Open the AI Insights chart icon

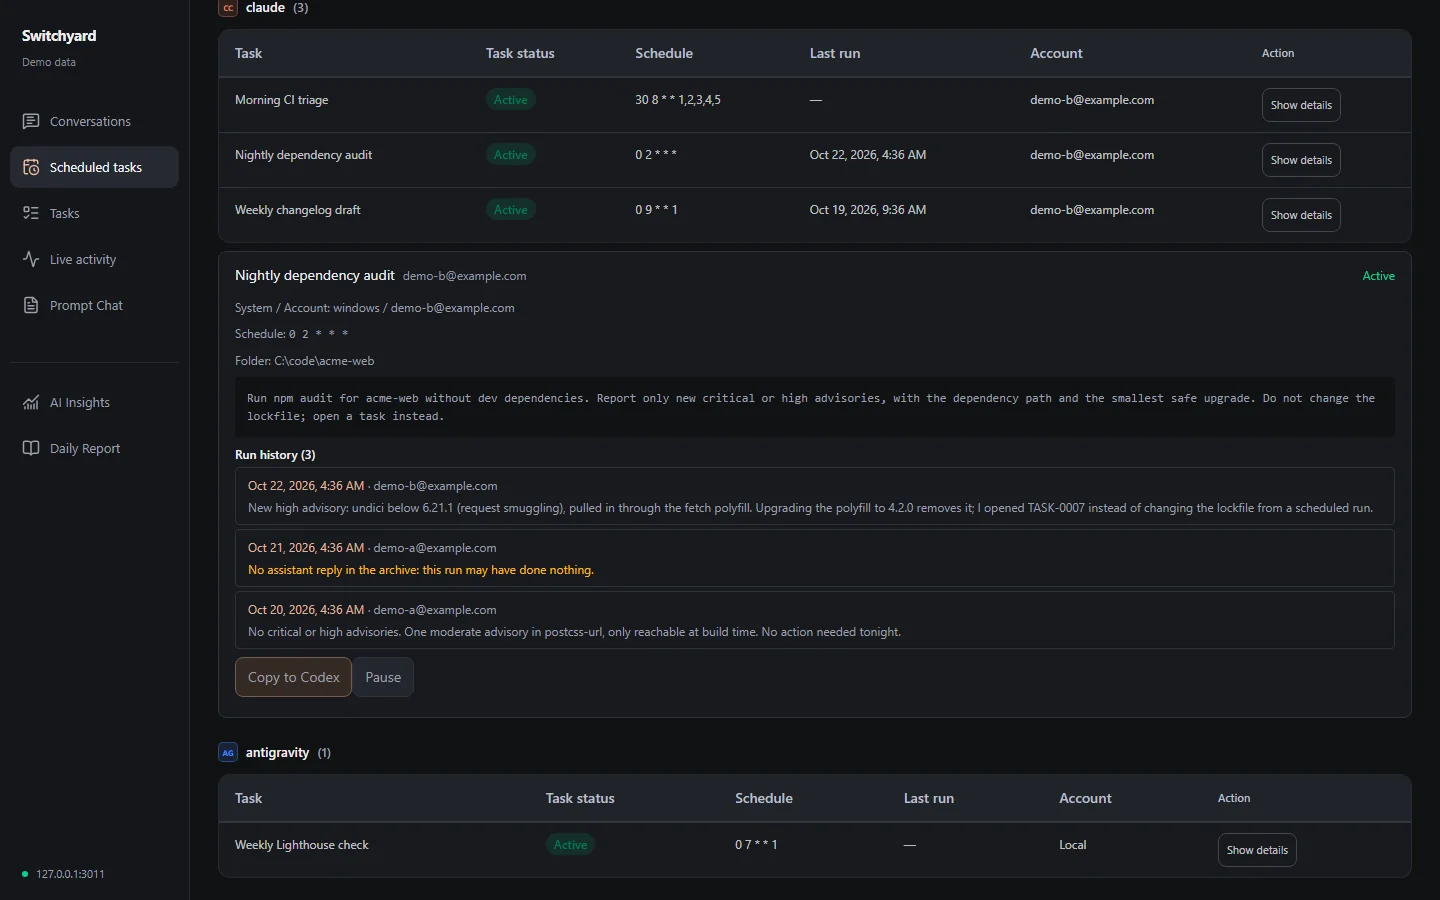pos(31,402)
